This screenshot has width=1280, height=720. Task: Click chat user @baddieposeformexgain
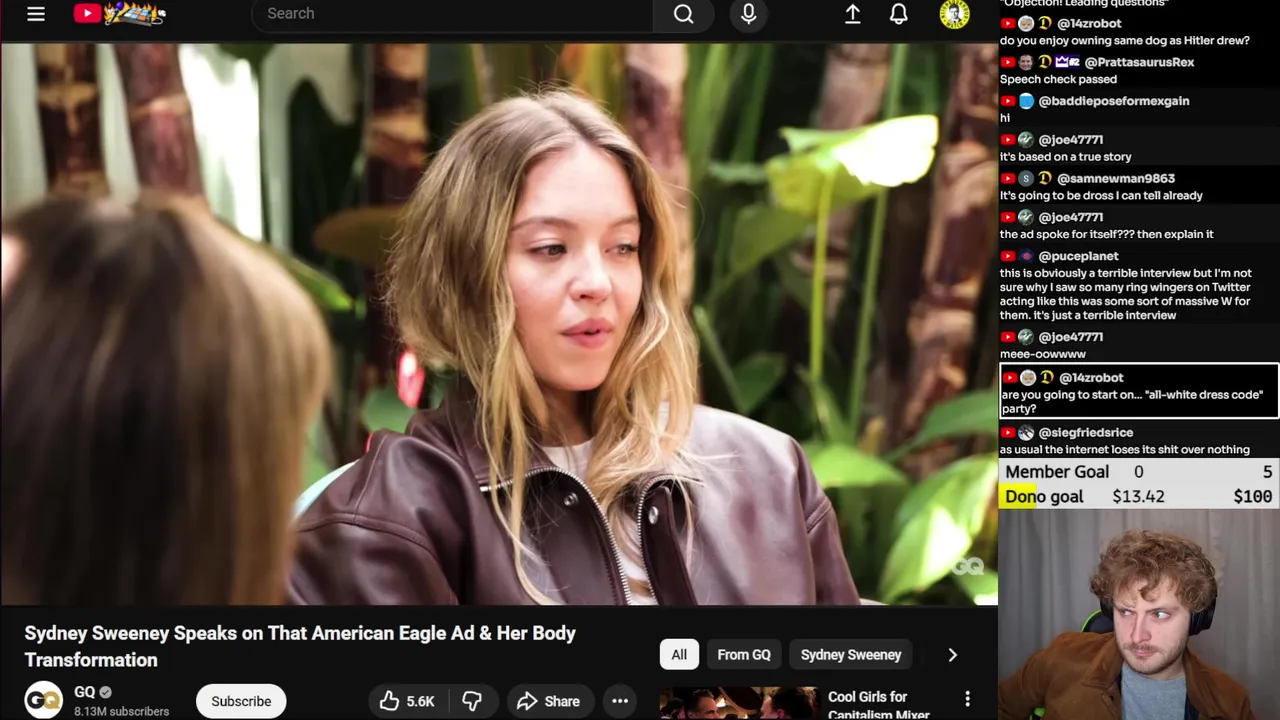point(1113,101)
